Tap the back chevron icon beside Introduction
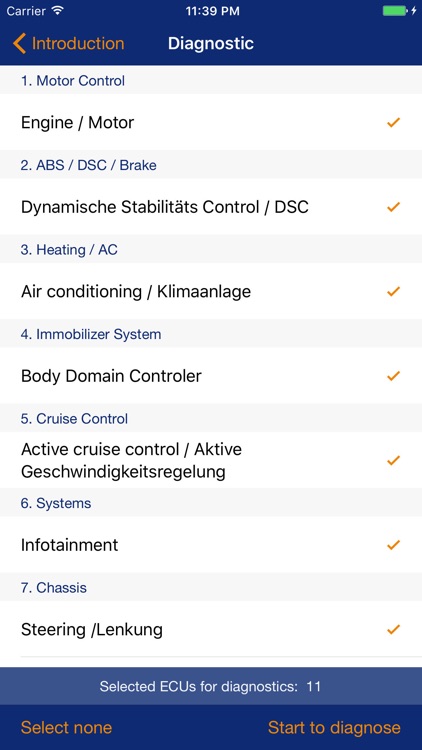 tap(20, 44)
